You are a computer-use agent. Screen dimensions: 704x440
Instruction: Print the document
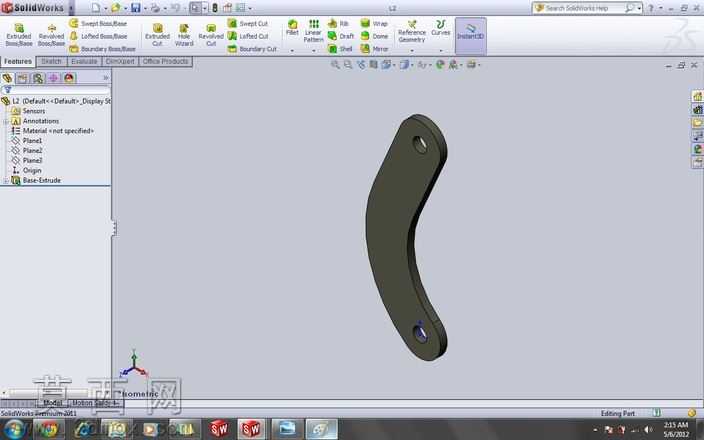pos(155,8)
